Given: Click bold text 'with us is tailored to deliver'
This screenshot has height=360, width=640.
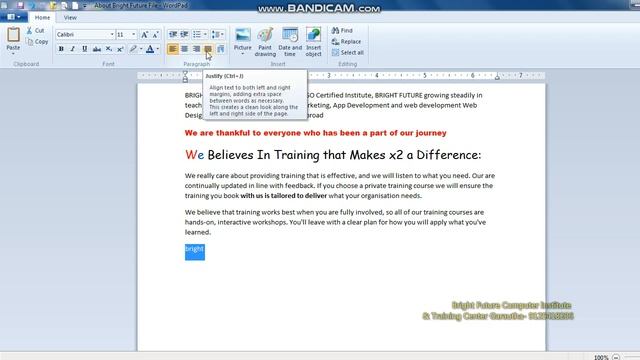Looking at the screenshot, I should (x=284, y=196).
